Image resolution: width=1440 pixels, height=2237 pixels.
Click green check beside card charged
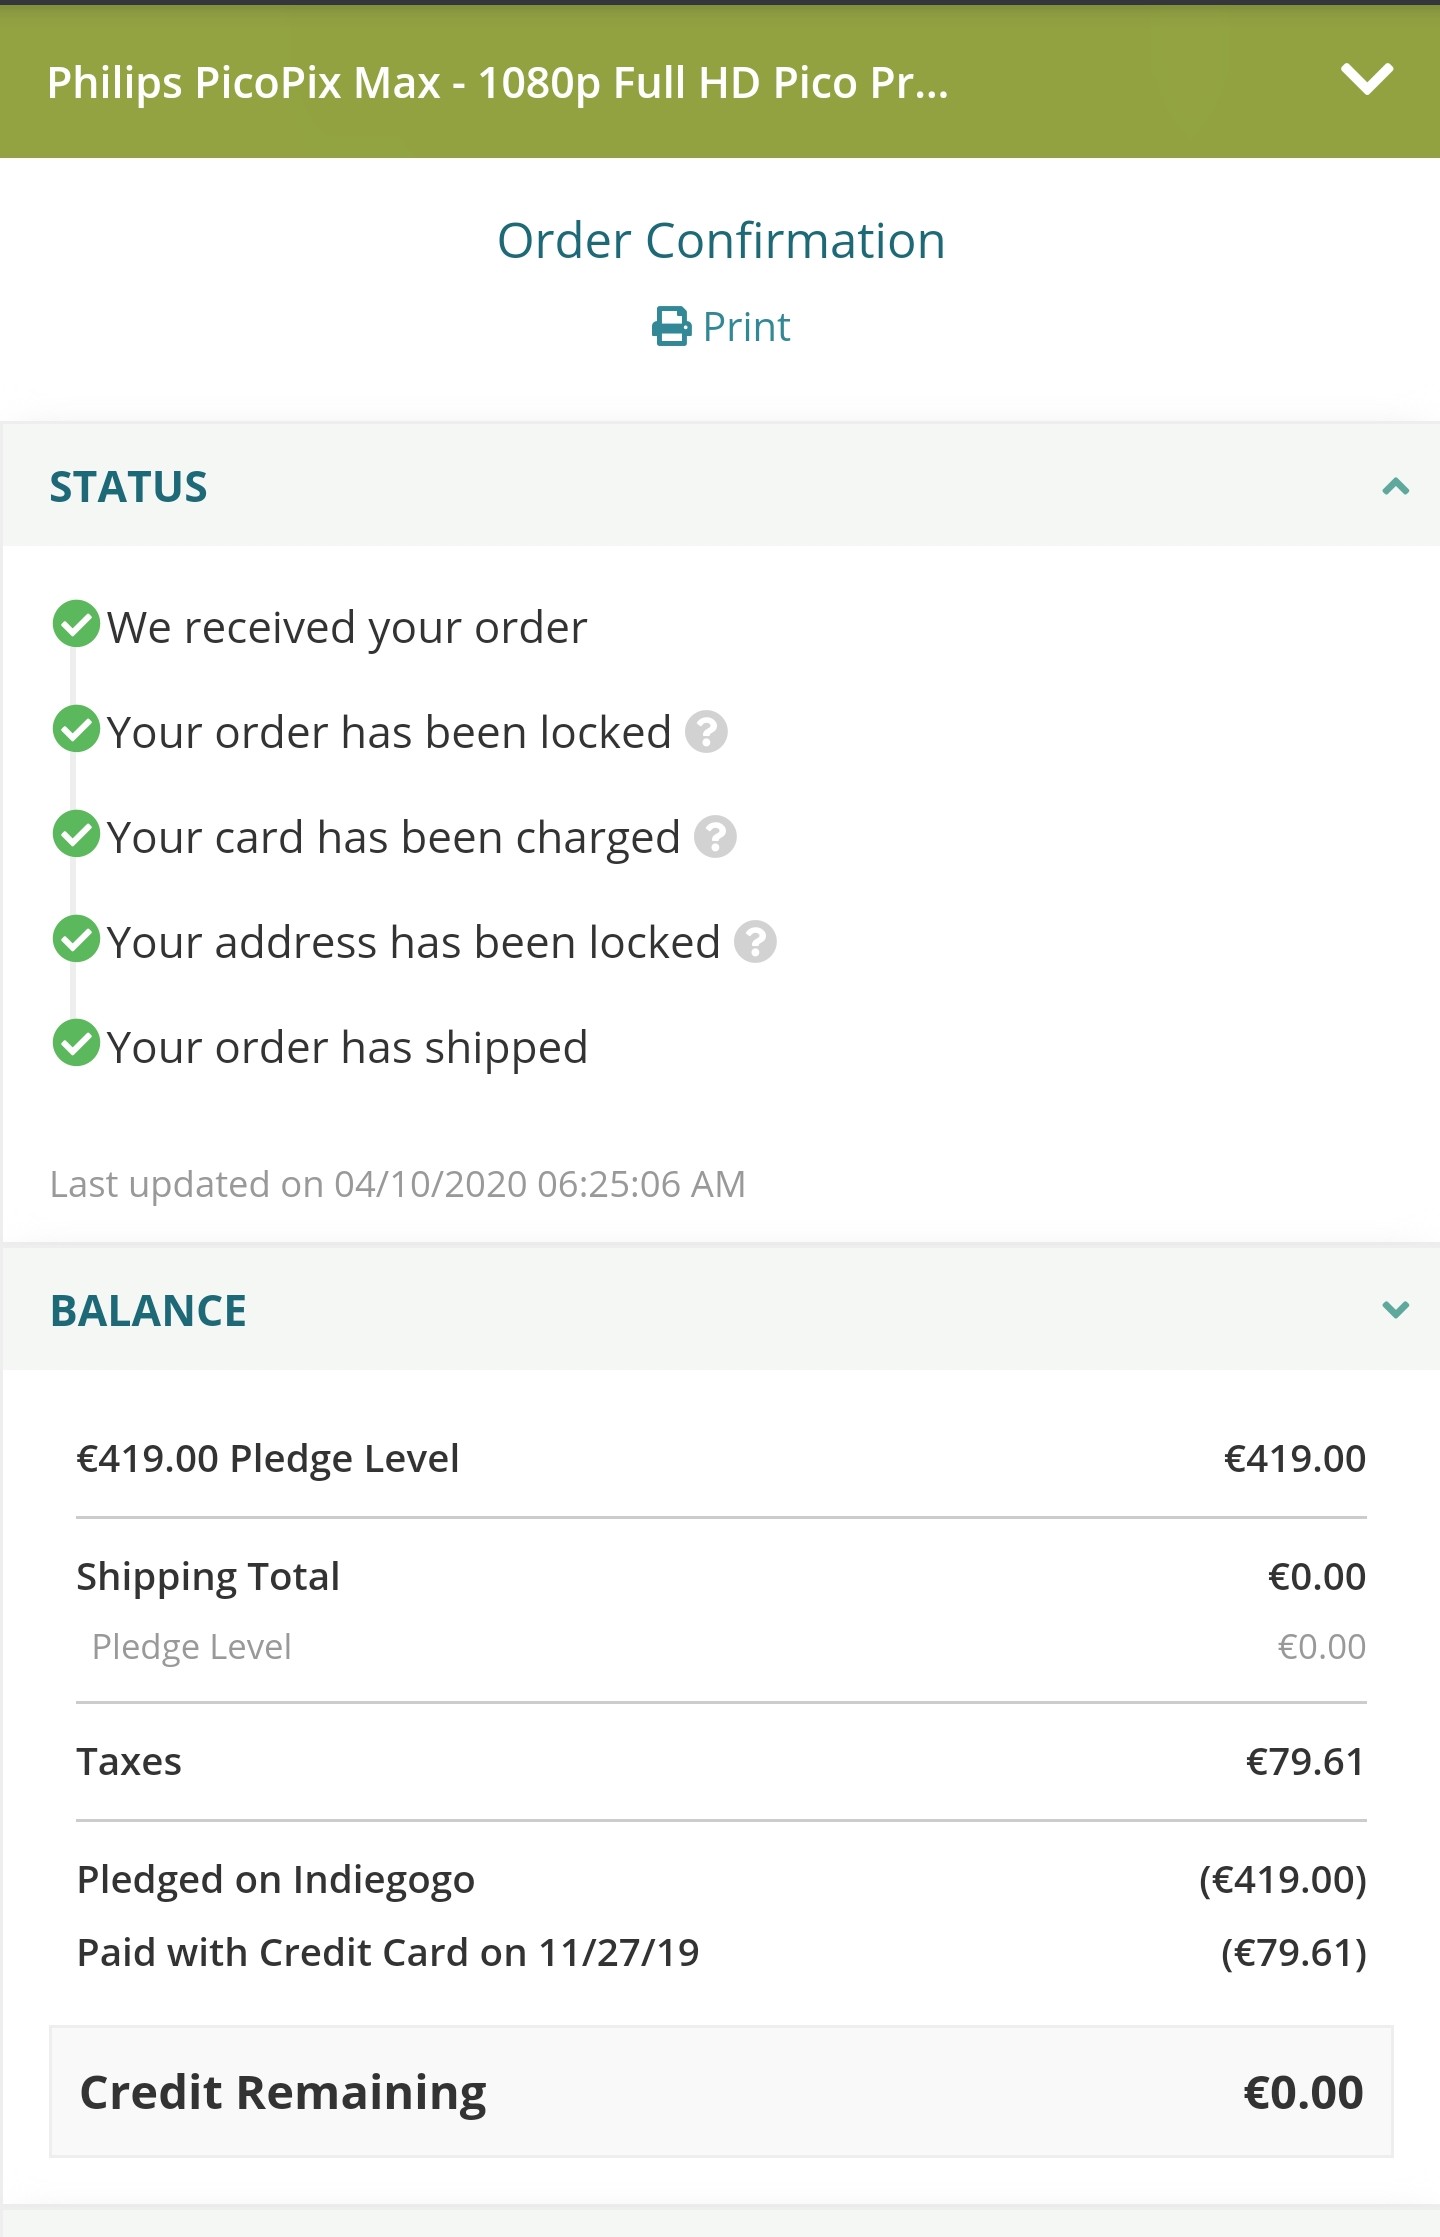pyautogui.click(x=76, y=834)
